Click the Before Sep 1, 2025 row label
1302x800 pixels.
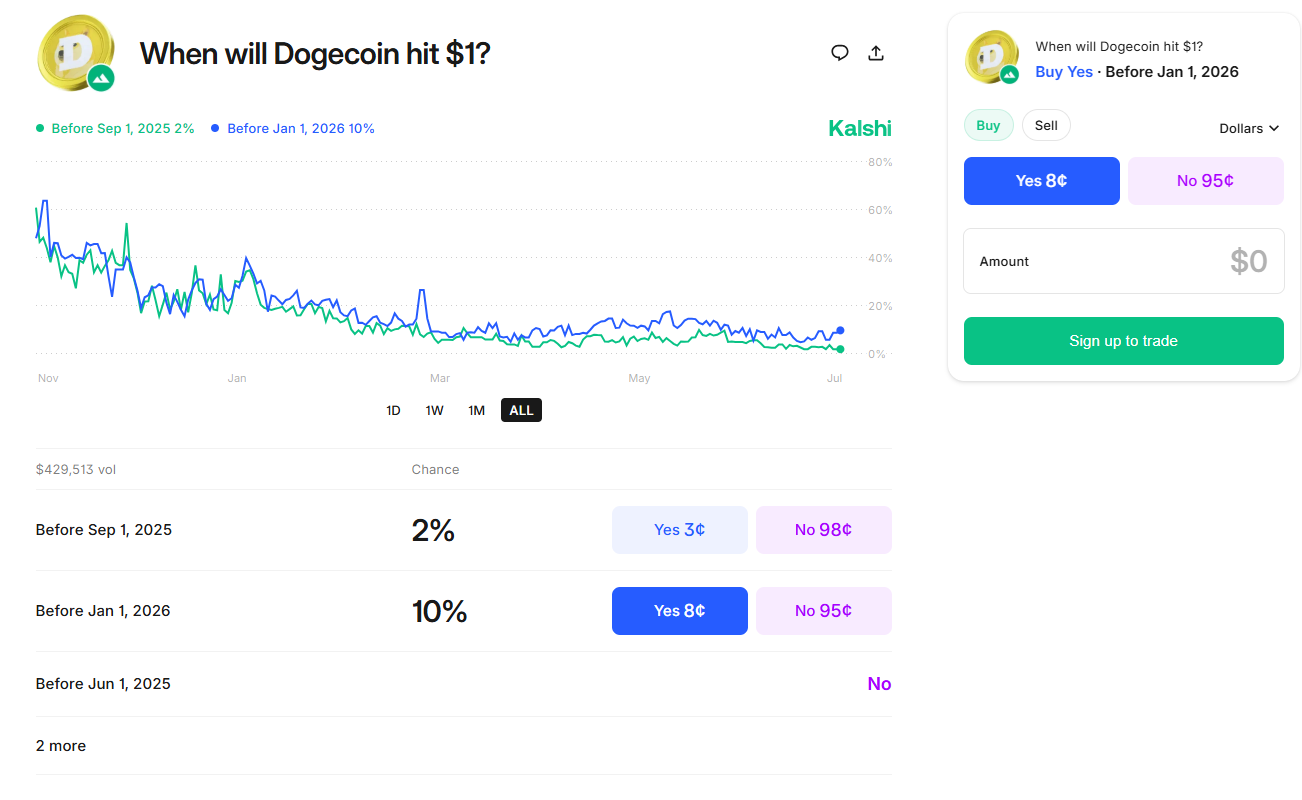pyautogui.click(x=104, y=530)
